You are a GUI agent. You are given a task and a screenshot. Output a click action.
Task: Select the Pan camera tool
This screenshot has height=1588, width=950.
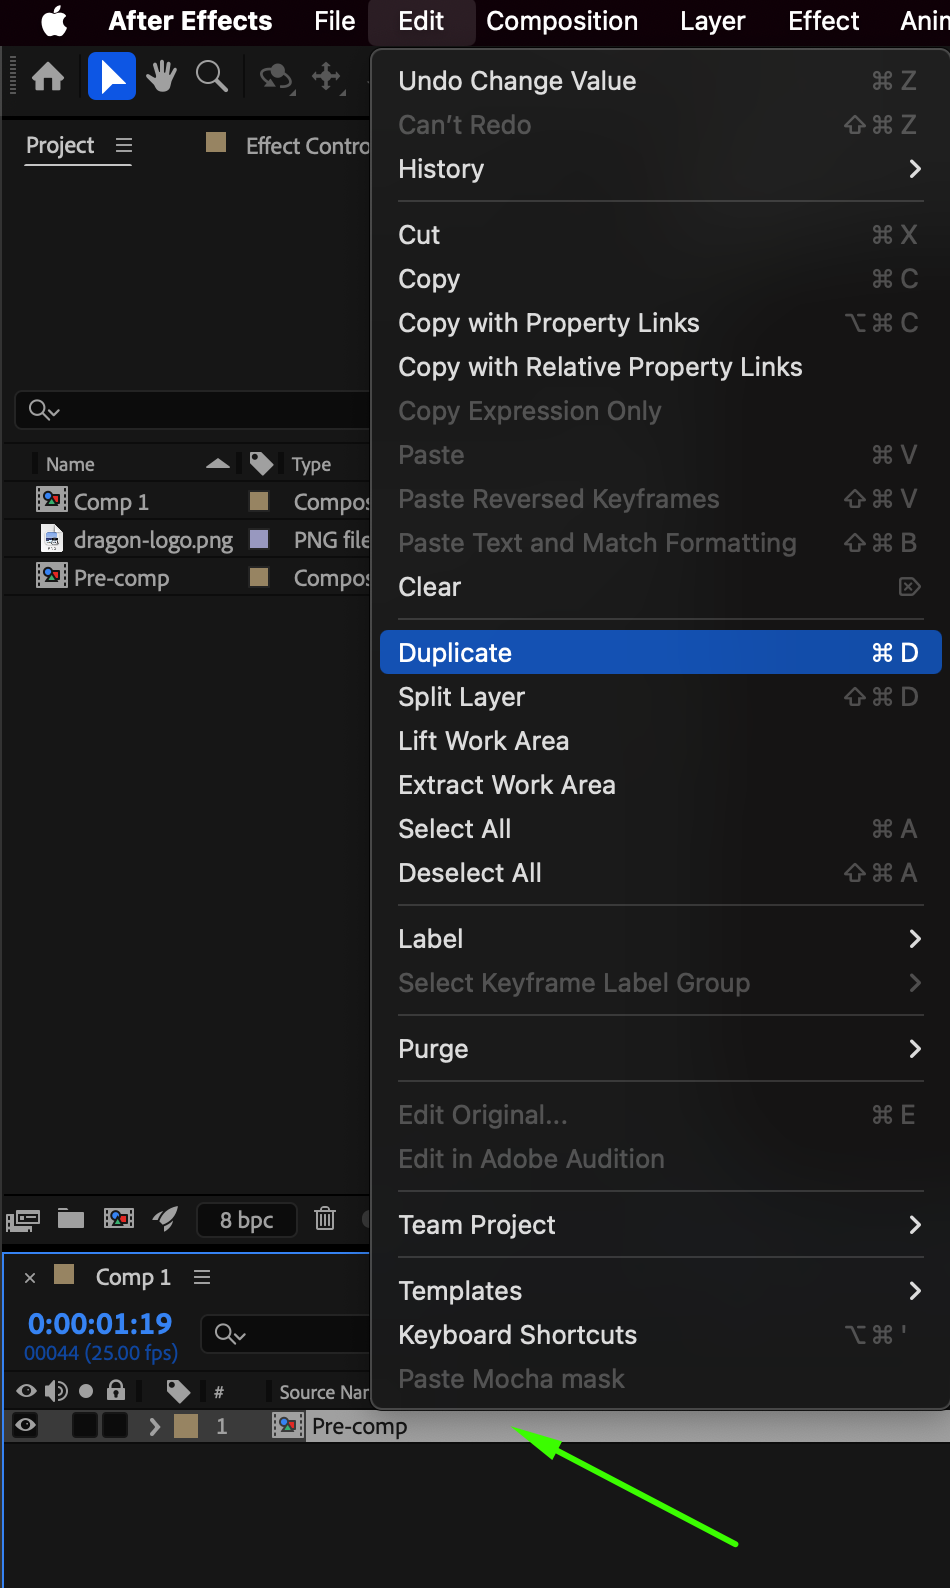[x=327, y=77]
